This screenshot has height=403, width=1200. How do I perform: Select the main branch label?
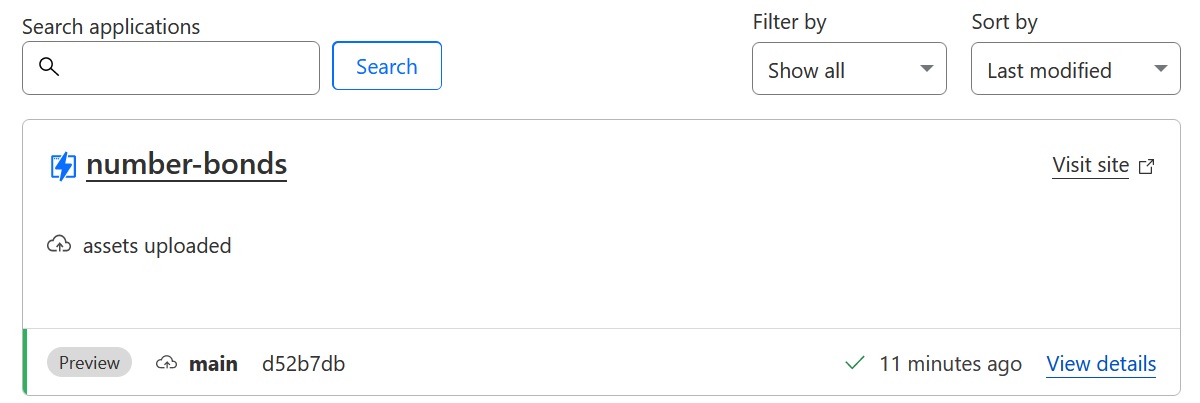click(214, 364)
